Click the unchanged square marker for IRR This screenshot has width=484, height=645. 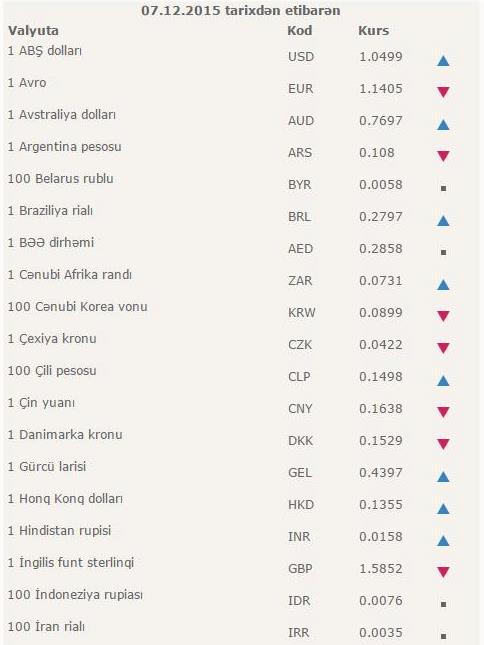click(443, 636)
